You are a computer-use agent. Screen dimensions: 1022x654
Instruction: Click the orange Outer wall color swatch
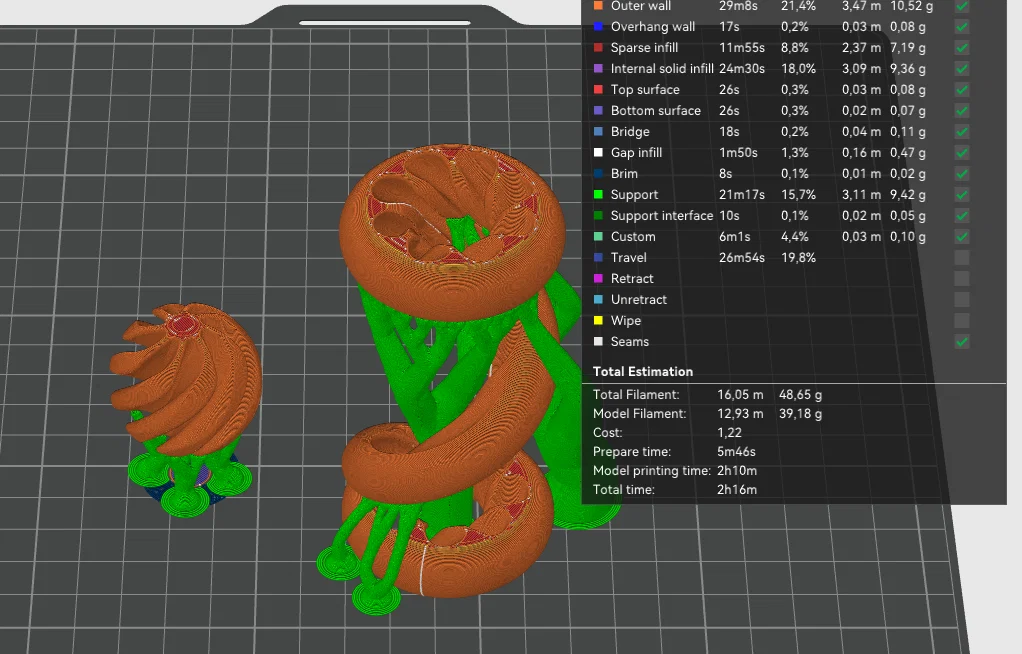coord(598,6)
